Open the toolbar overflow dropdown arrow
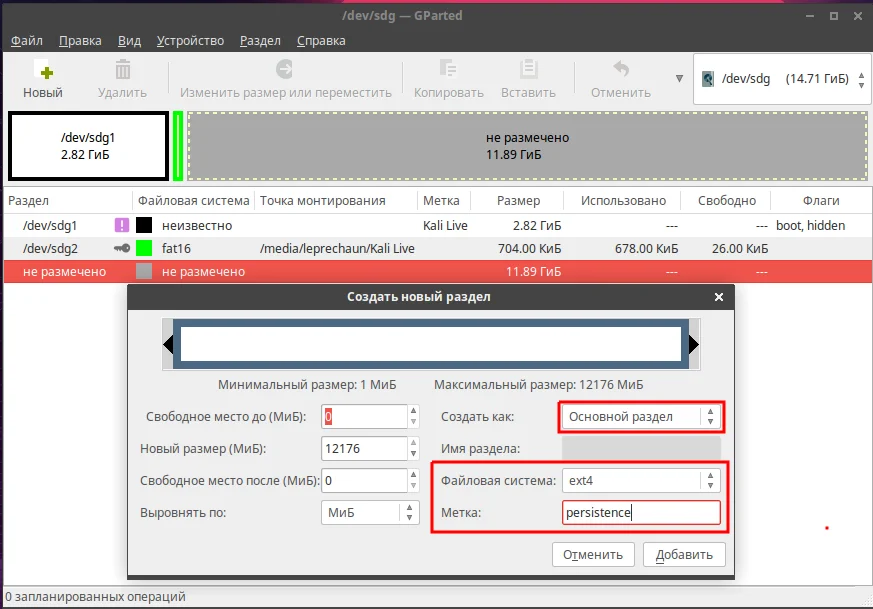The height and width of the screenshot is (609, 873). click(679, 78)
